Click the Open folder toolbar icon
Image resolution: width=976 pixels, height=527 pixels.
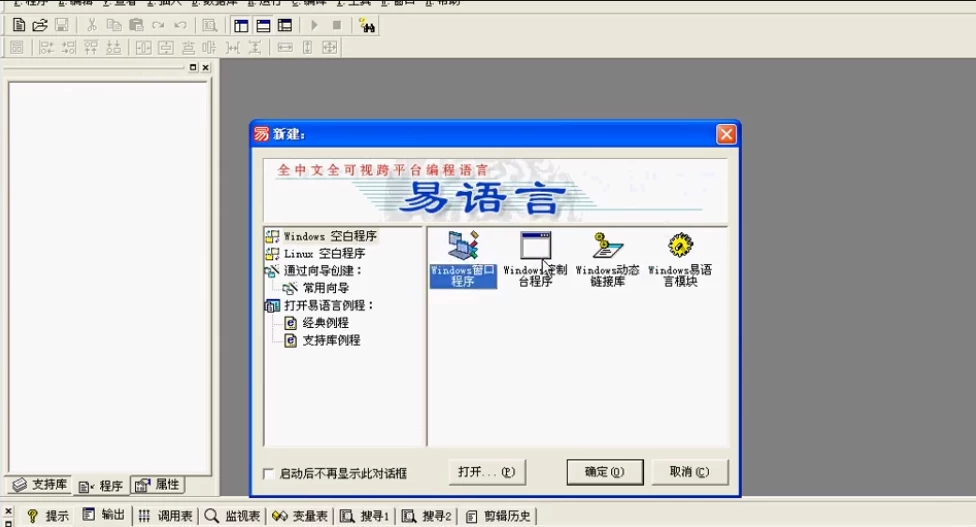(40, 25)
